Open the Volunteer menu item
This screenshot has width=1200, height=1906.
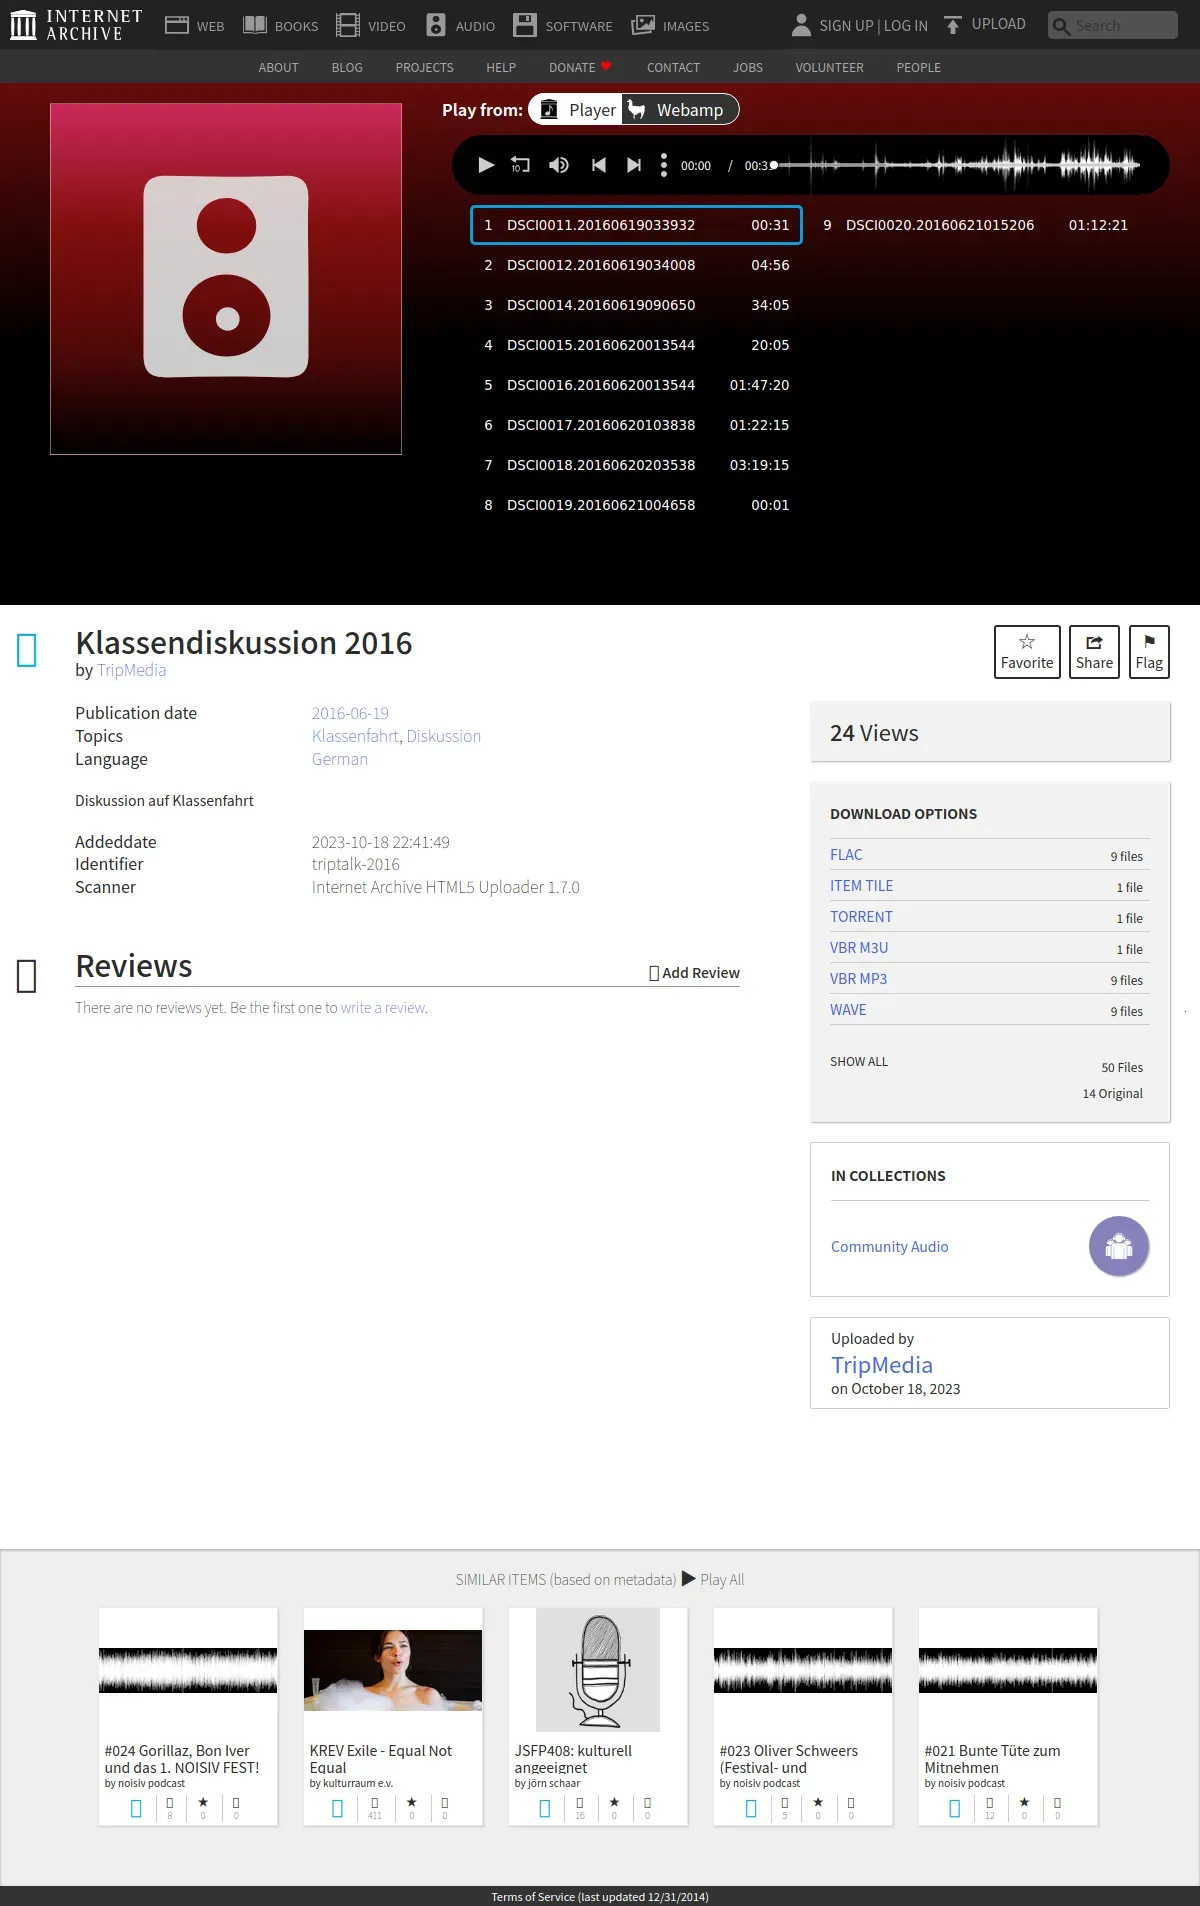click(829, 67)
